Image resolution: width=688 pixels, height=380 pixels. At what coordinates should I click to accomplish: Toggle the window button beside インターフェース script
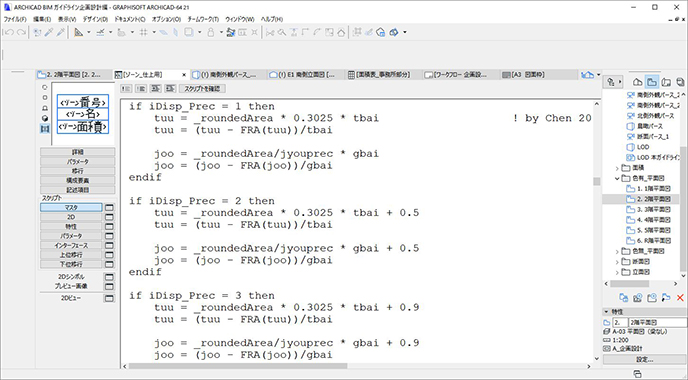tap(109, 246)
